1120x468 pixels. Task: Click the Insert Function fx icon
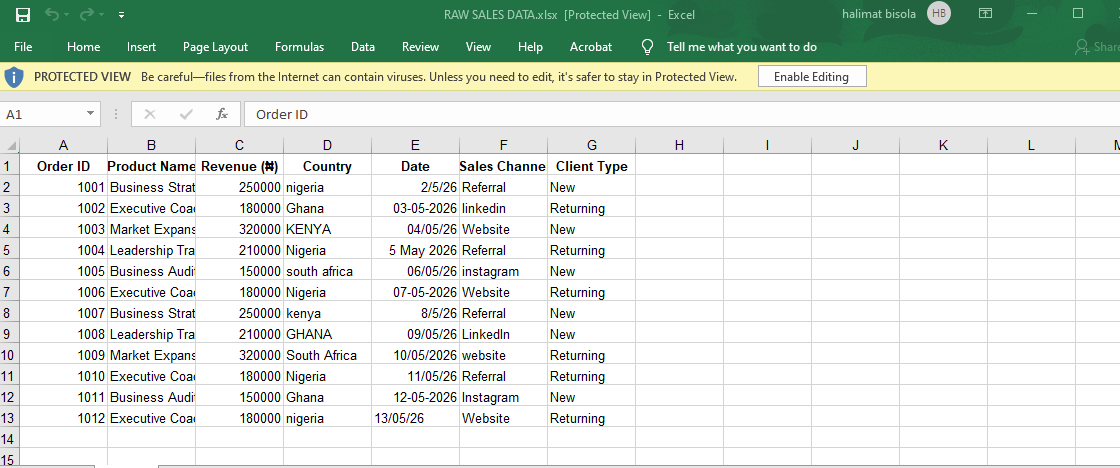[222, 114]
